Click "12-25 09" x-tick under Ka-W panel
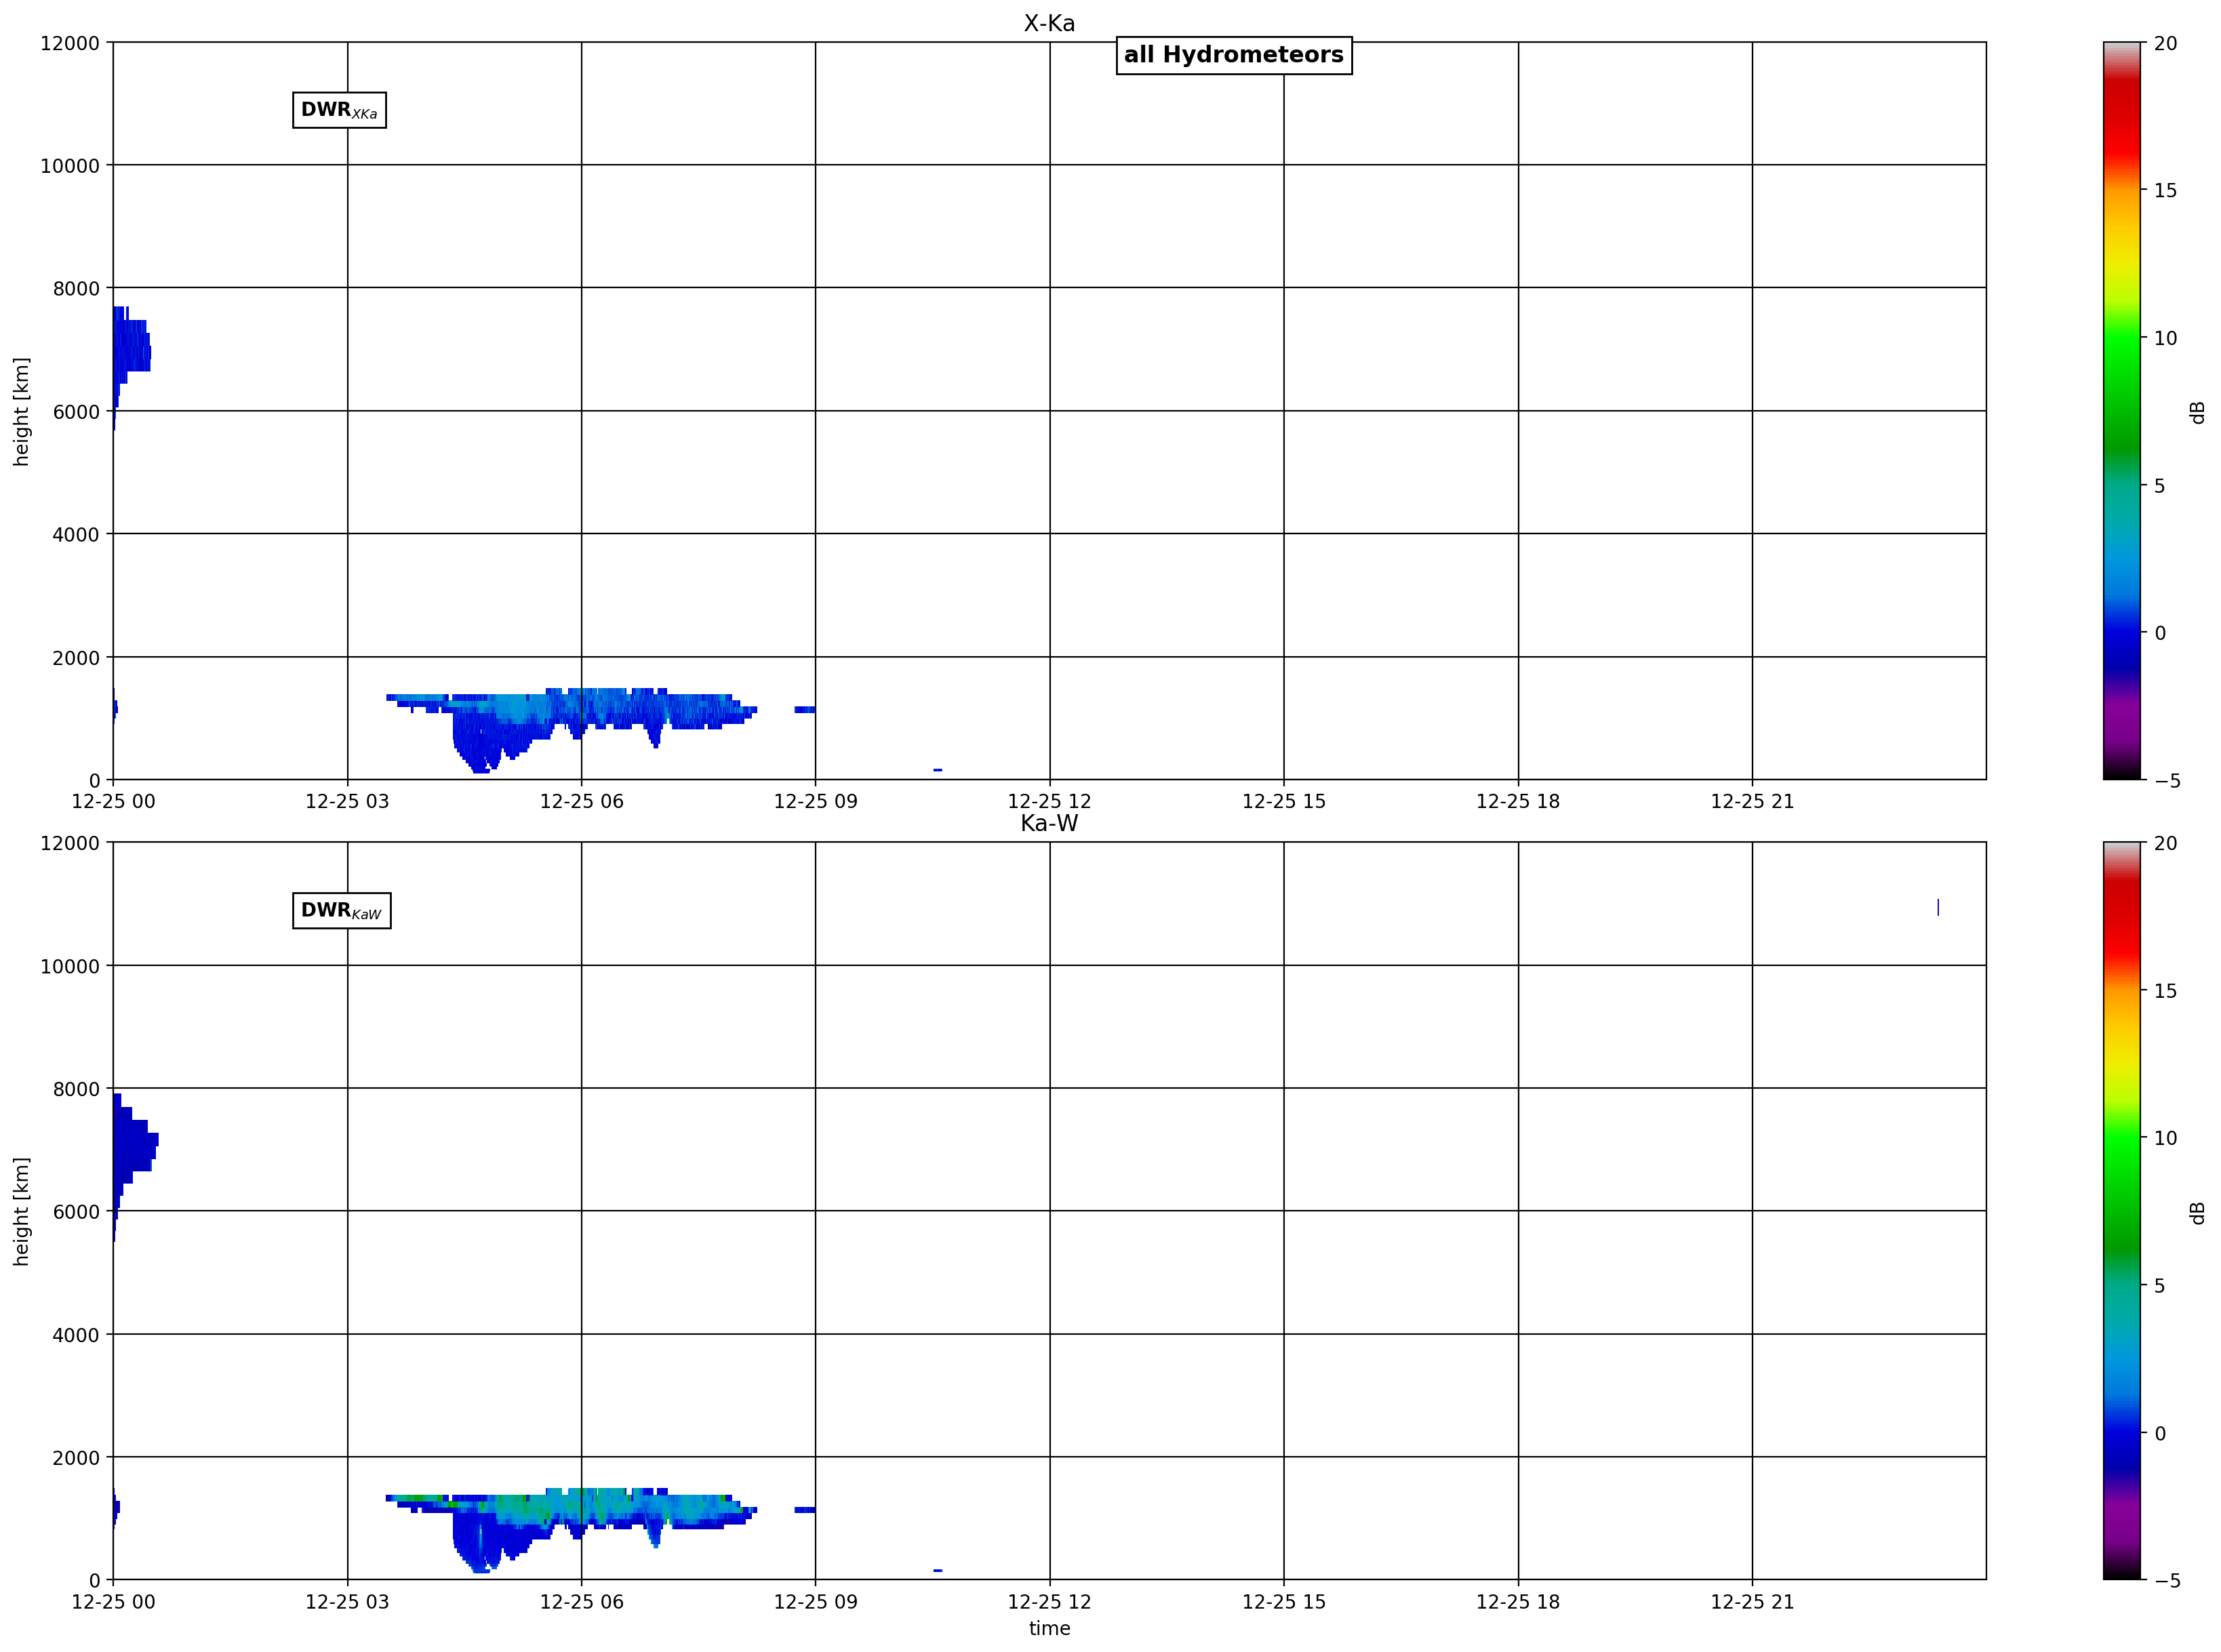Image resolution: width=2221 pixels, height=1652 pixels. click(x=815, y=1601)
